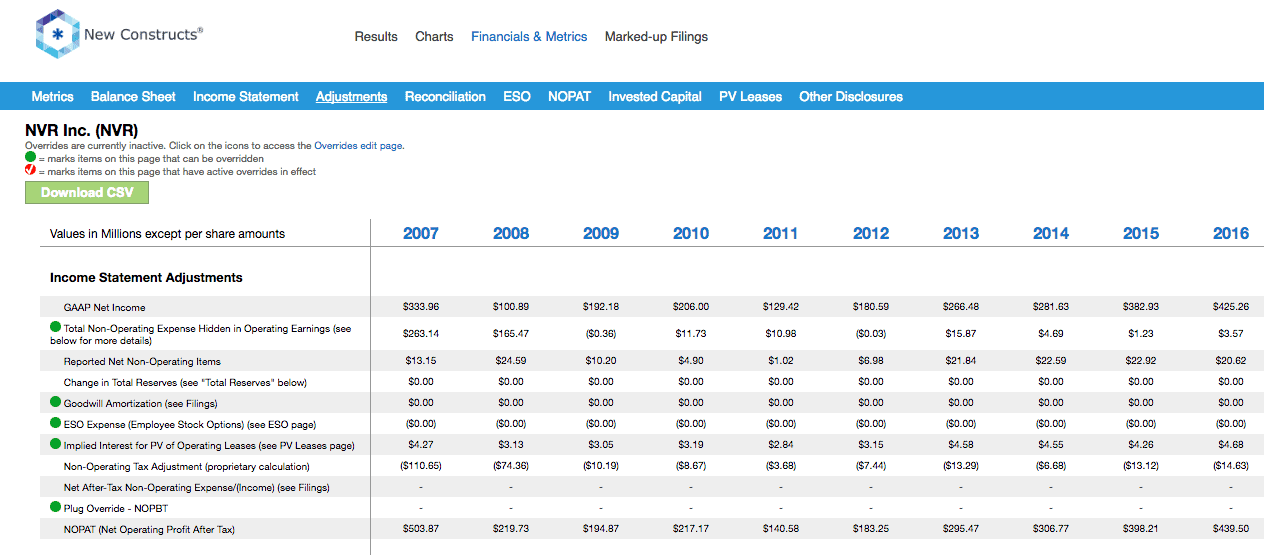Click the 2015 column header
The height and width of the screenshot is (555, 1264).
(1141, 233)
